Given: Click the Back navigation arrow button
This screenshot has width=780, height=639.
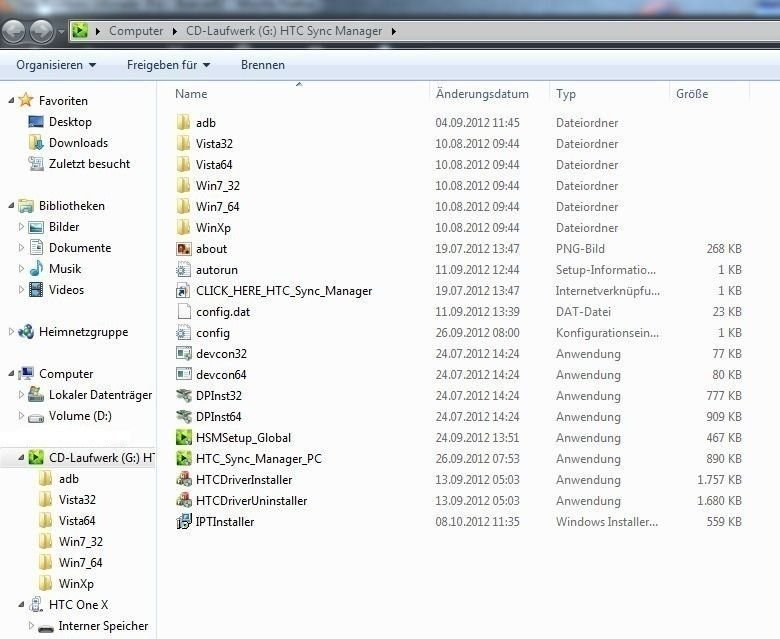Looking at the screenshot, I should 13,31.
